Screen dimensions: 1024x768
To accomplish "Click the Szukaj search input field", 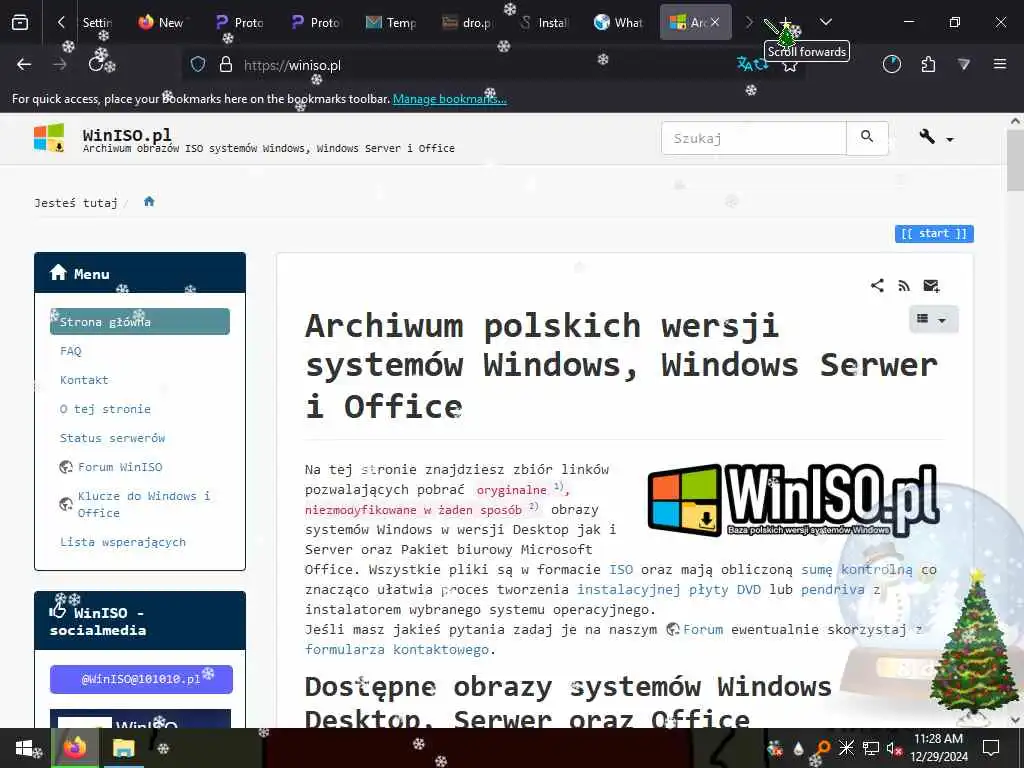I will click(754, 138).
